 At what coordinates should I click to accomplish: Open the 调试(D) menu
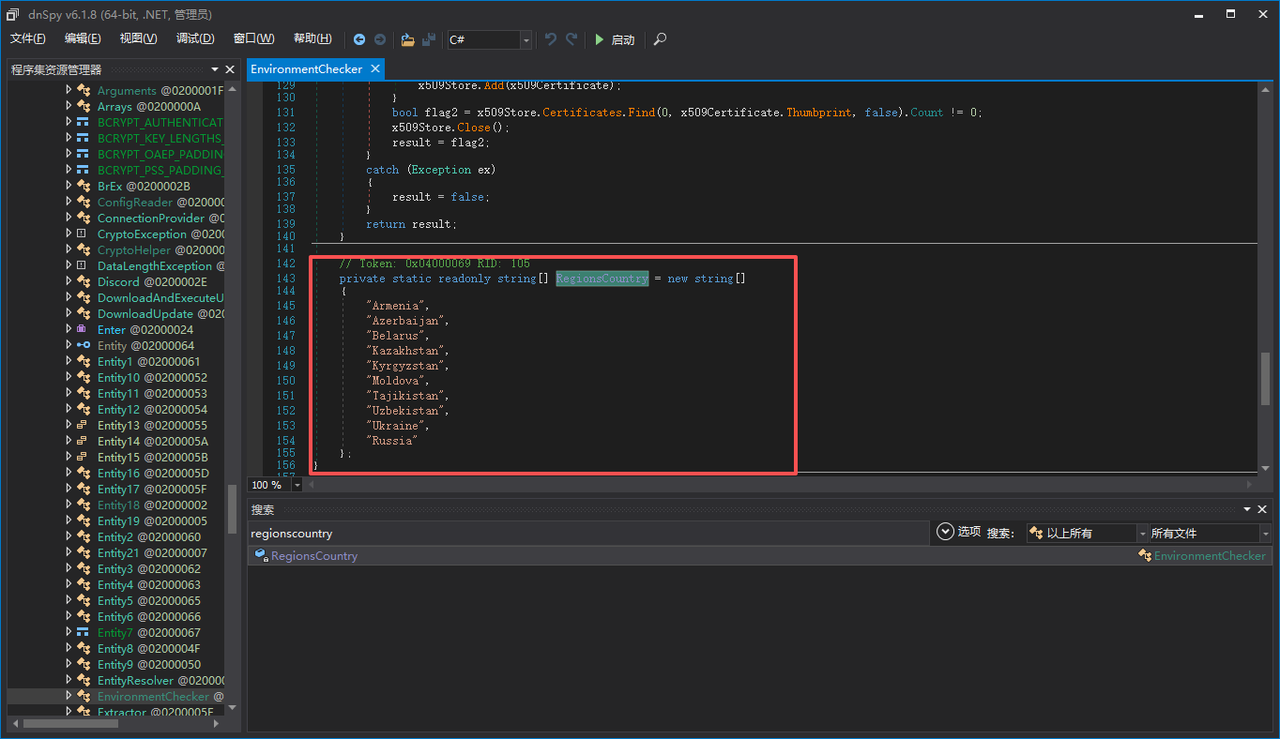[x=195, y=39]
